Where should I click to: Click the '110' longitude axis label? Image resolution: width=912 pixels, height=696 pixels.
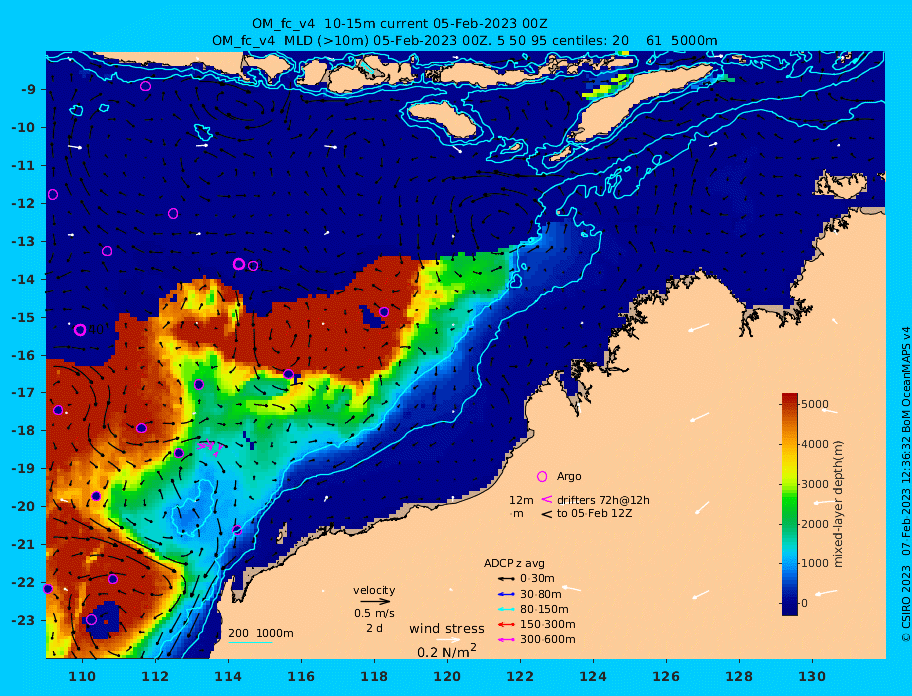click(x=83, y=676)
